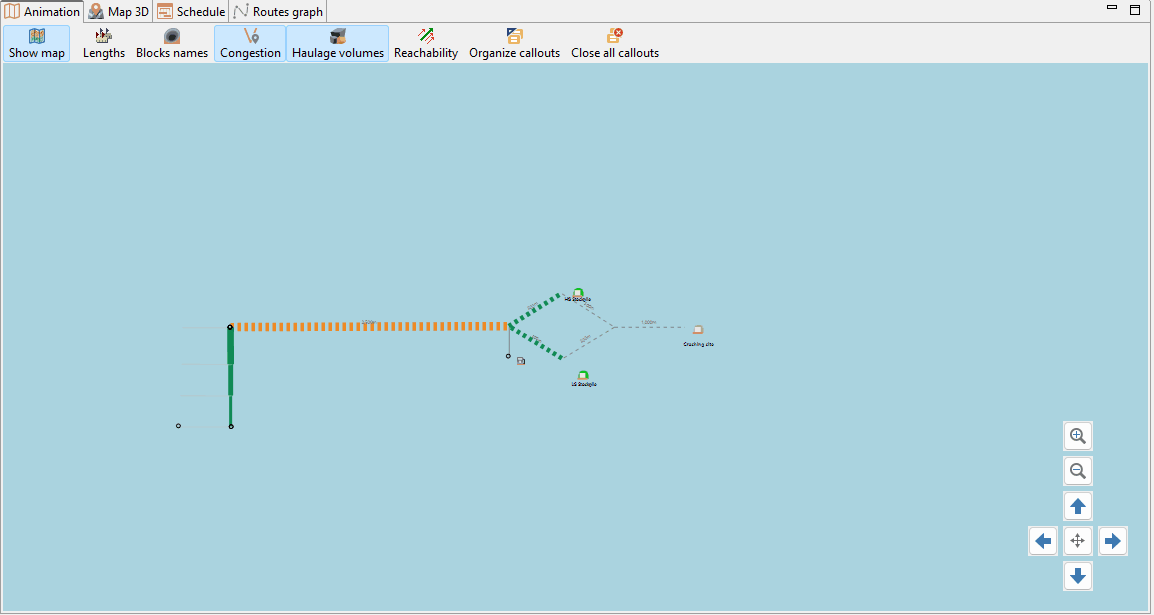Pan the map right
This screenshot has width=1154, height=615.
1113,541
